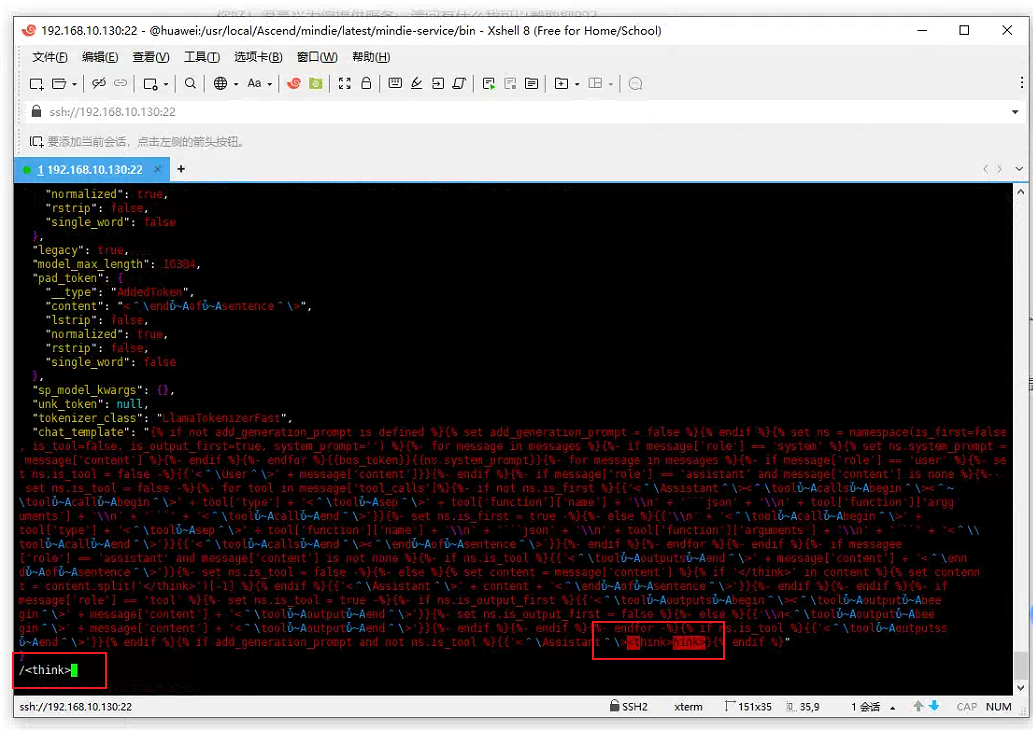Click the keyboard mapping icon
The width and height of the screenshot is (1033, 730).
395,83
